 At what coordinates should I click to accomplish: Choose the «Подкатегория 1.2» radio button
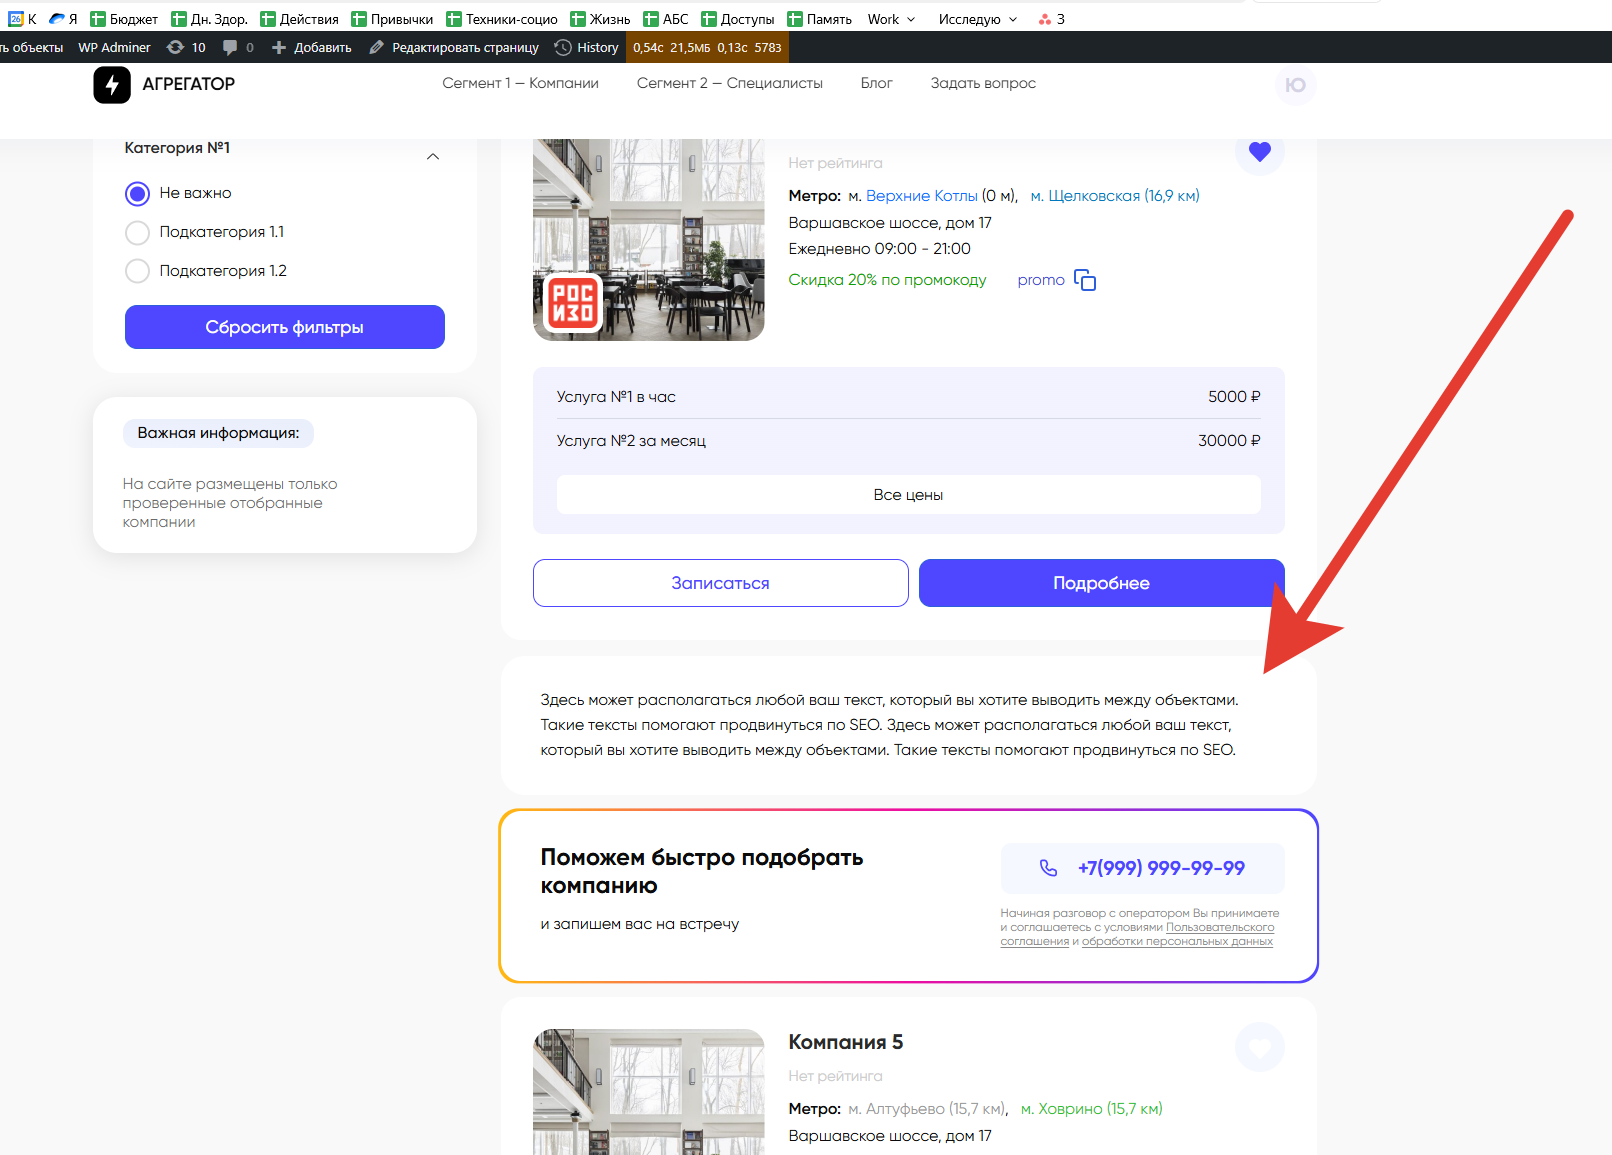pos(138,271)
